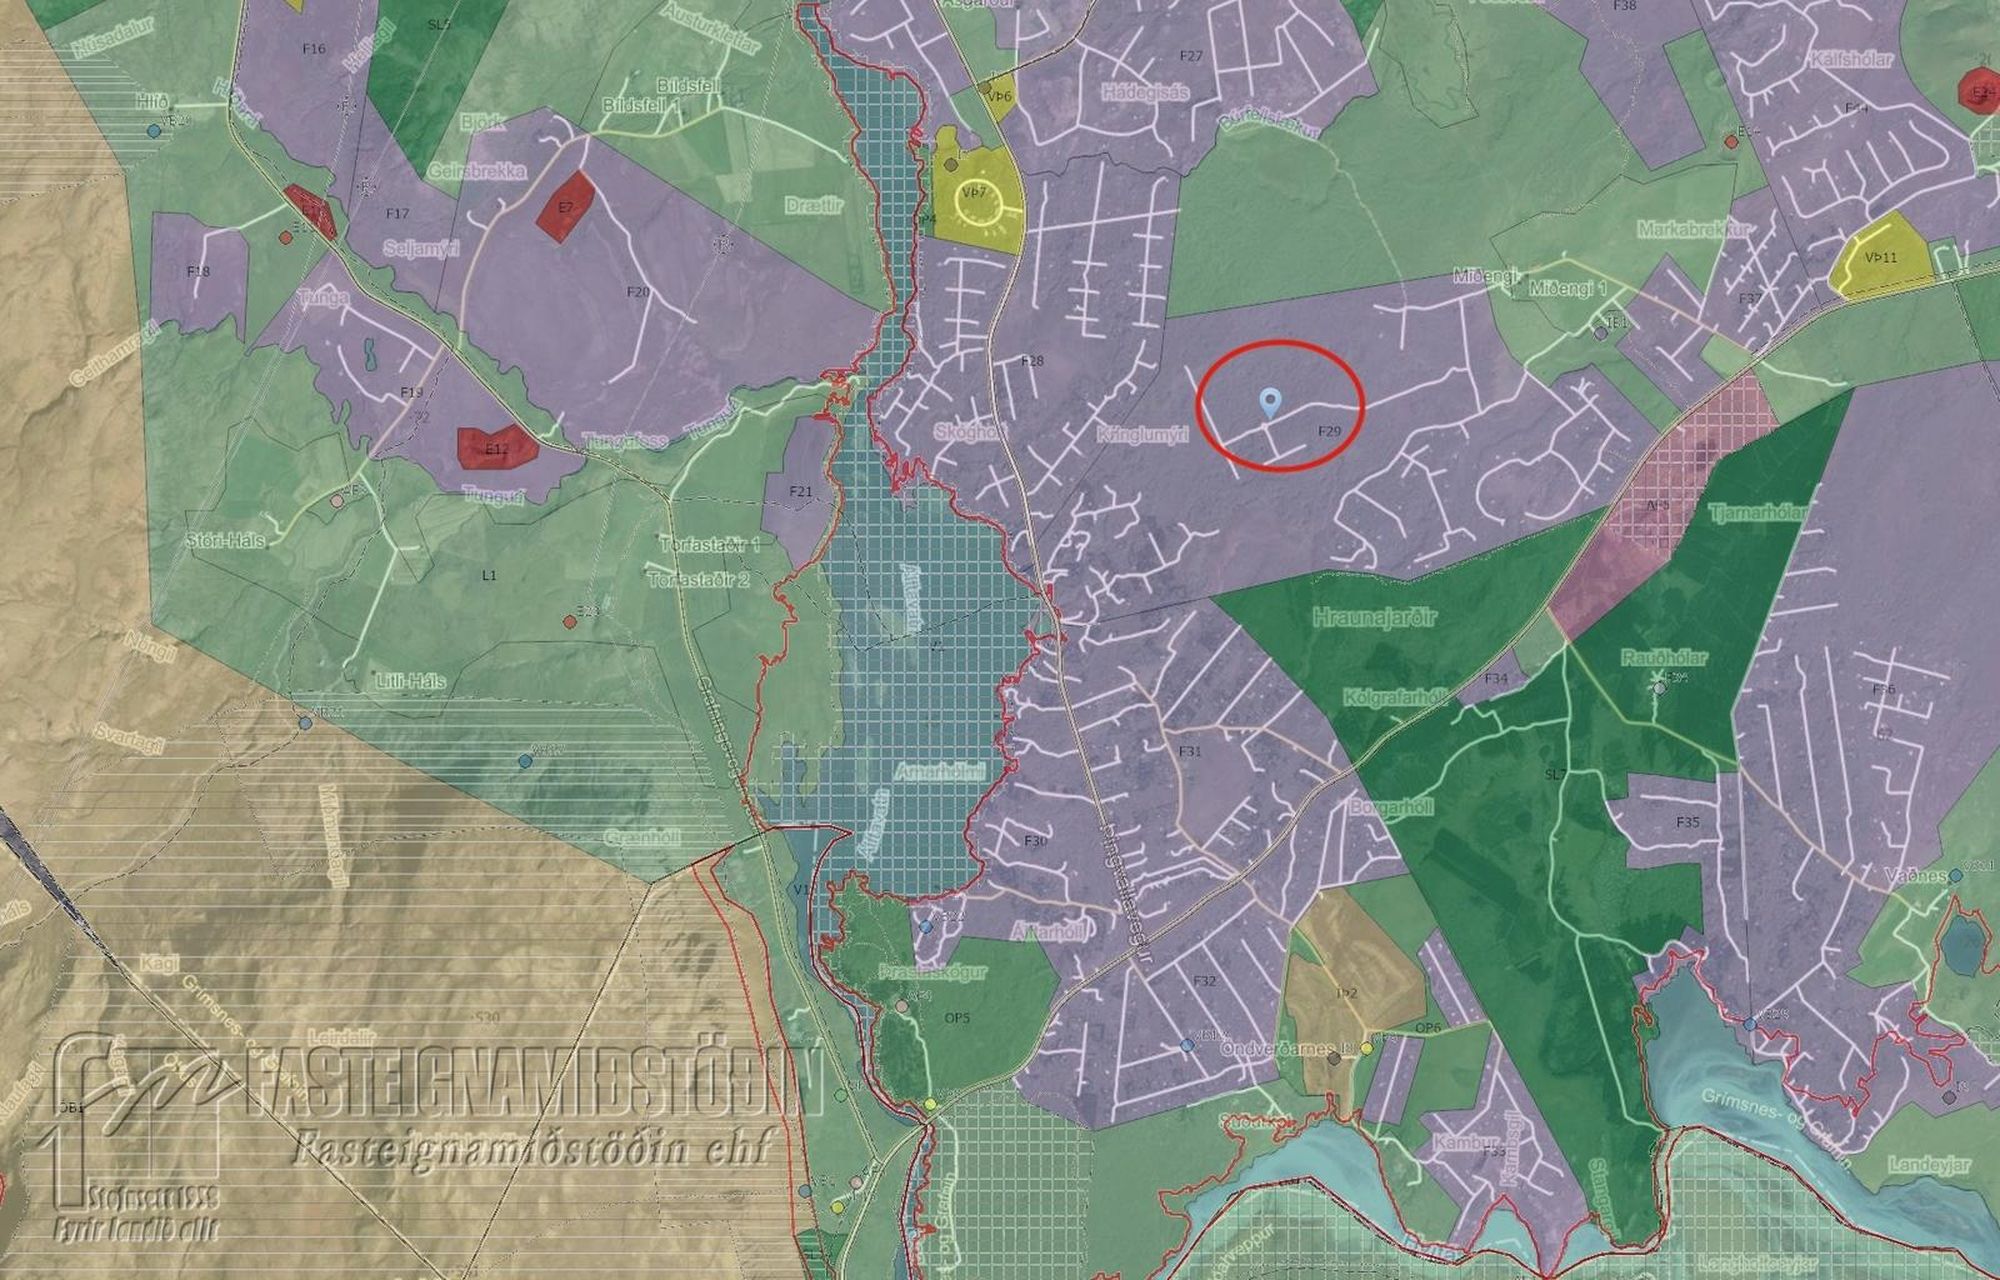The width and height of the screenshot is (2000, 1280).
Task: Click the blue dot marker beside Hlíð
Action: (153, 130)
